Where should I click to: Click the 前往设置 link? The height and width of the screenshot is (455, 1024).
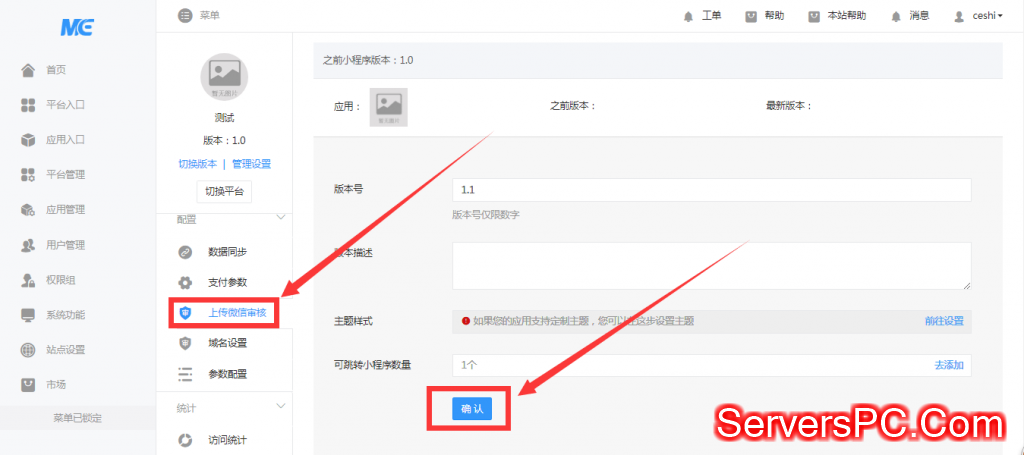(944, 321)
